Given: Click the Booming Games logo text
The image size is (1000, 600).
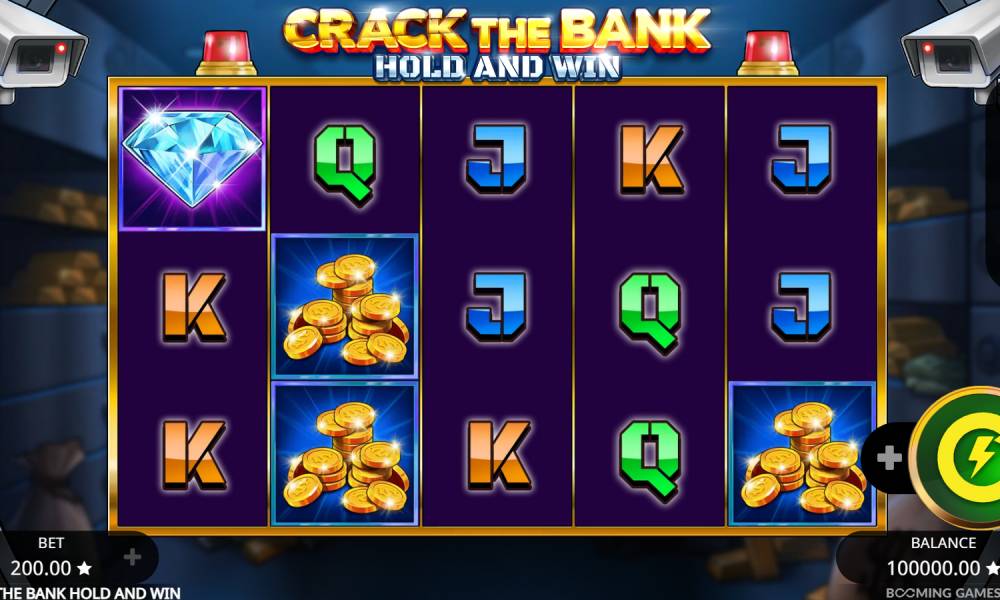Looking at the screenshot, I should pyautogui.click(x=943, y=593).
